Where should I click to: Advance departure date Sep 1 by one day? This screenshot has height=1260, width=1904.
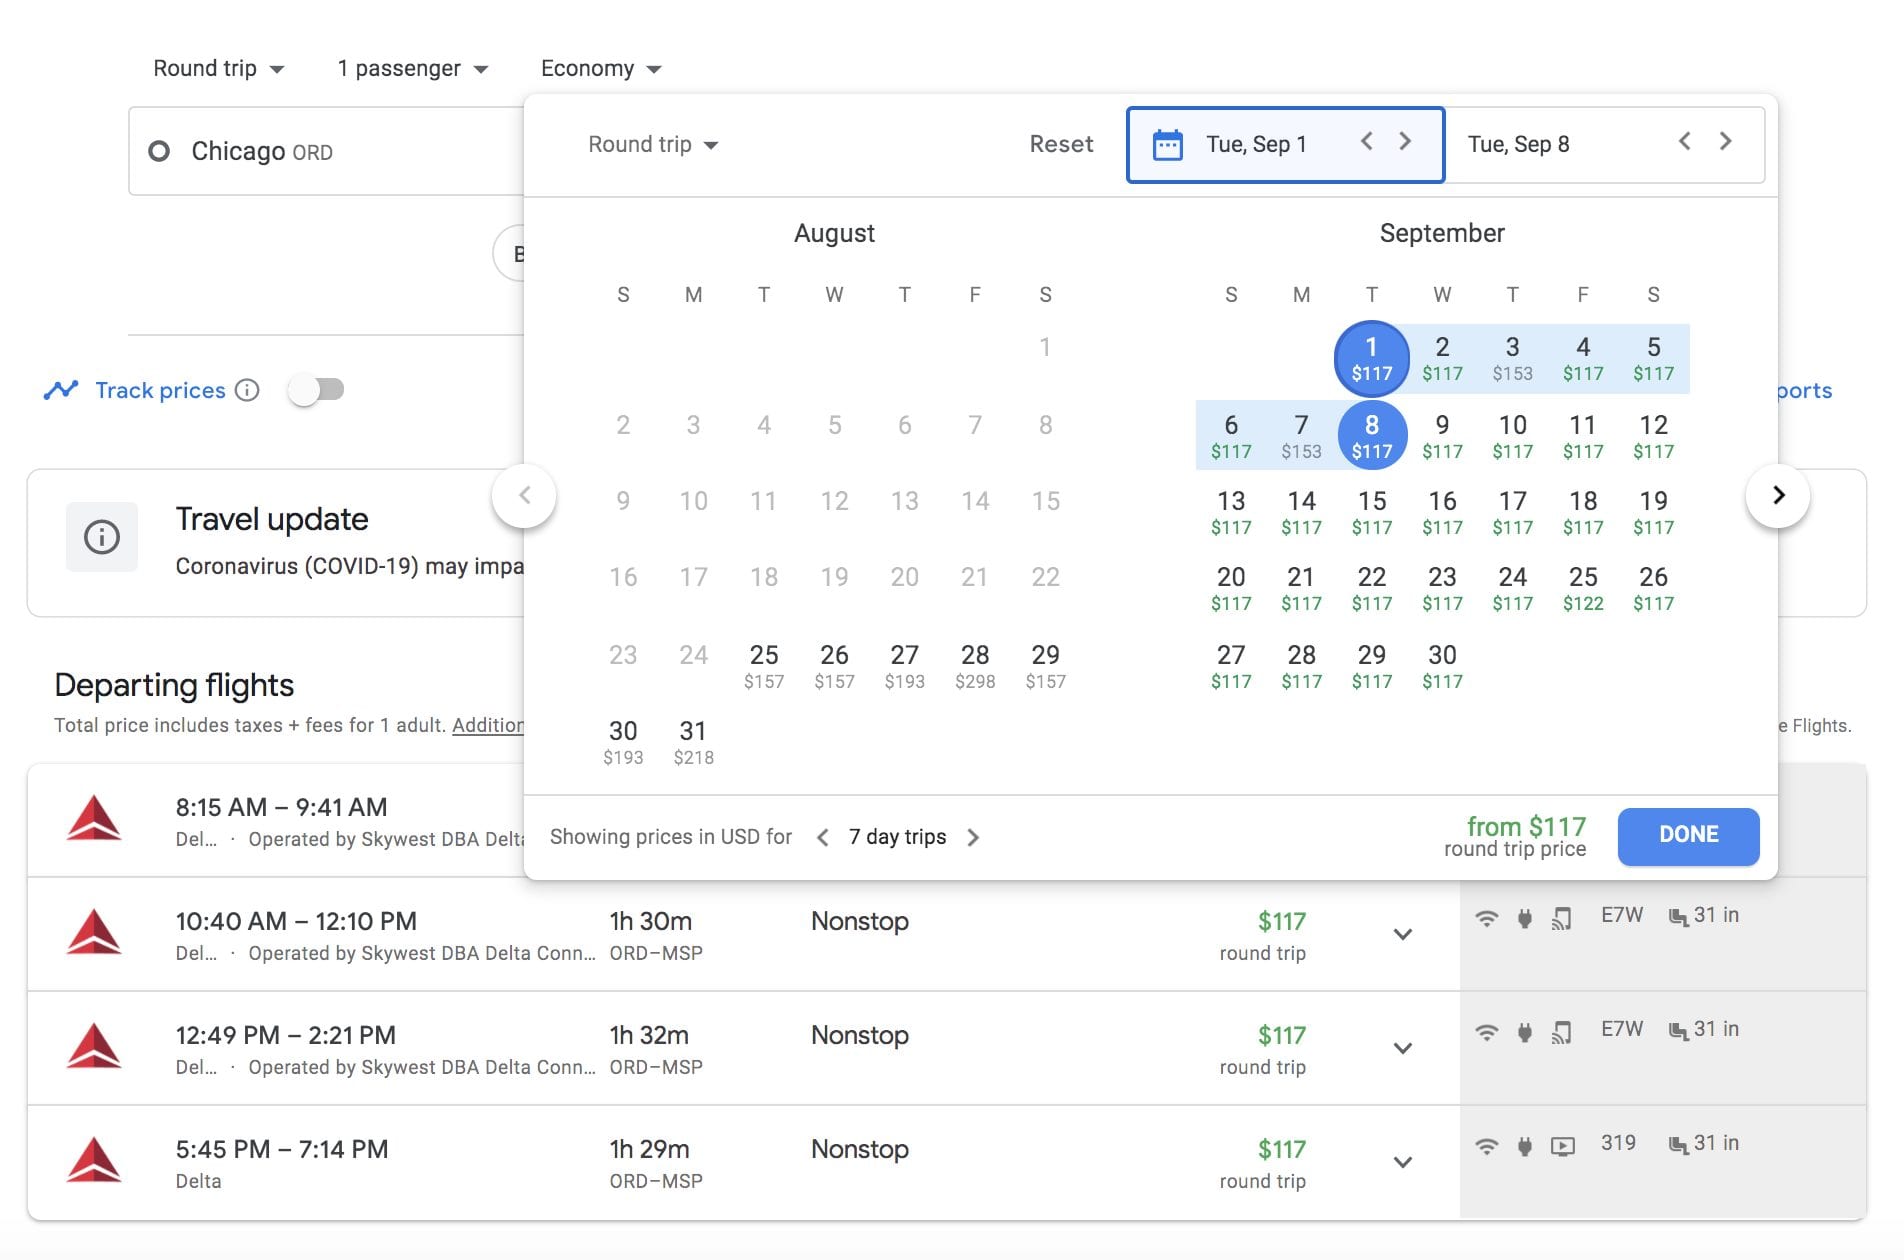(1405, 142)
